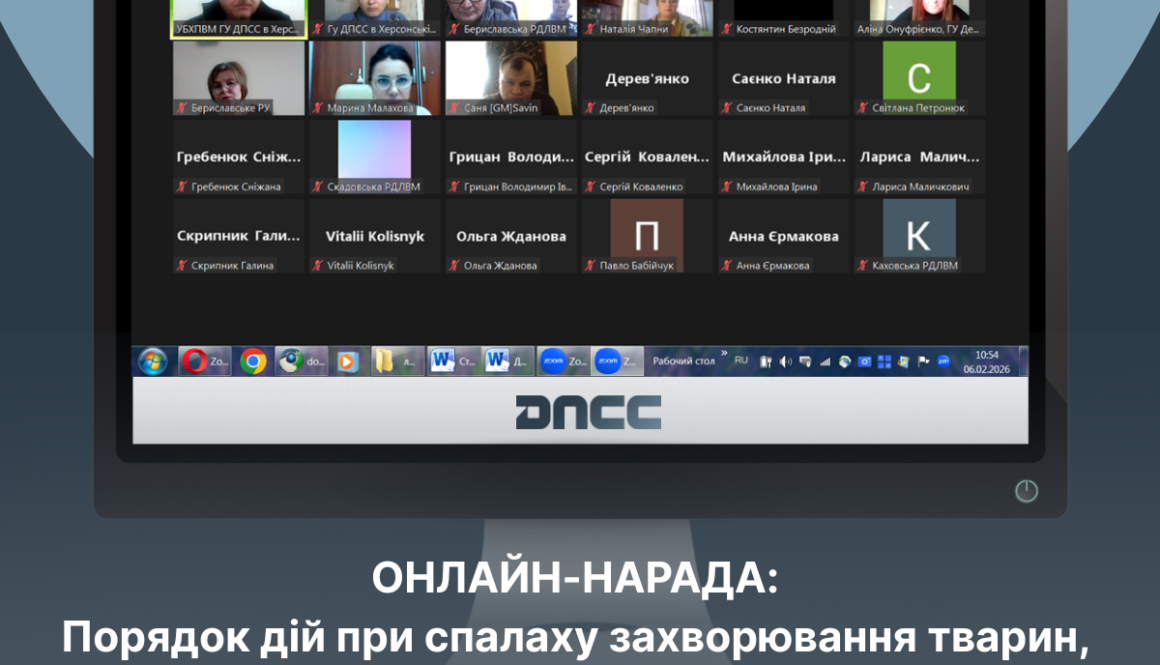Screen dimensions: 1160x665
Task: Open the Windows Start menu
Action: (151, 361)
